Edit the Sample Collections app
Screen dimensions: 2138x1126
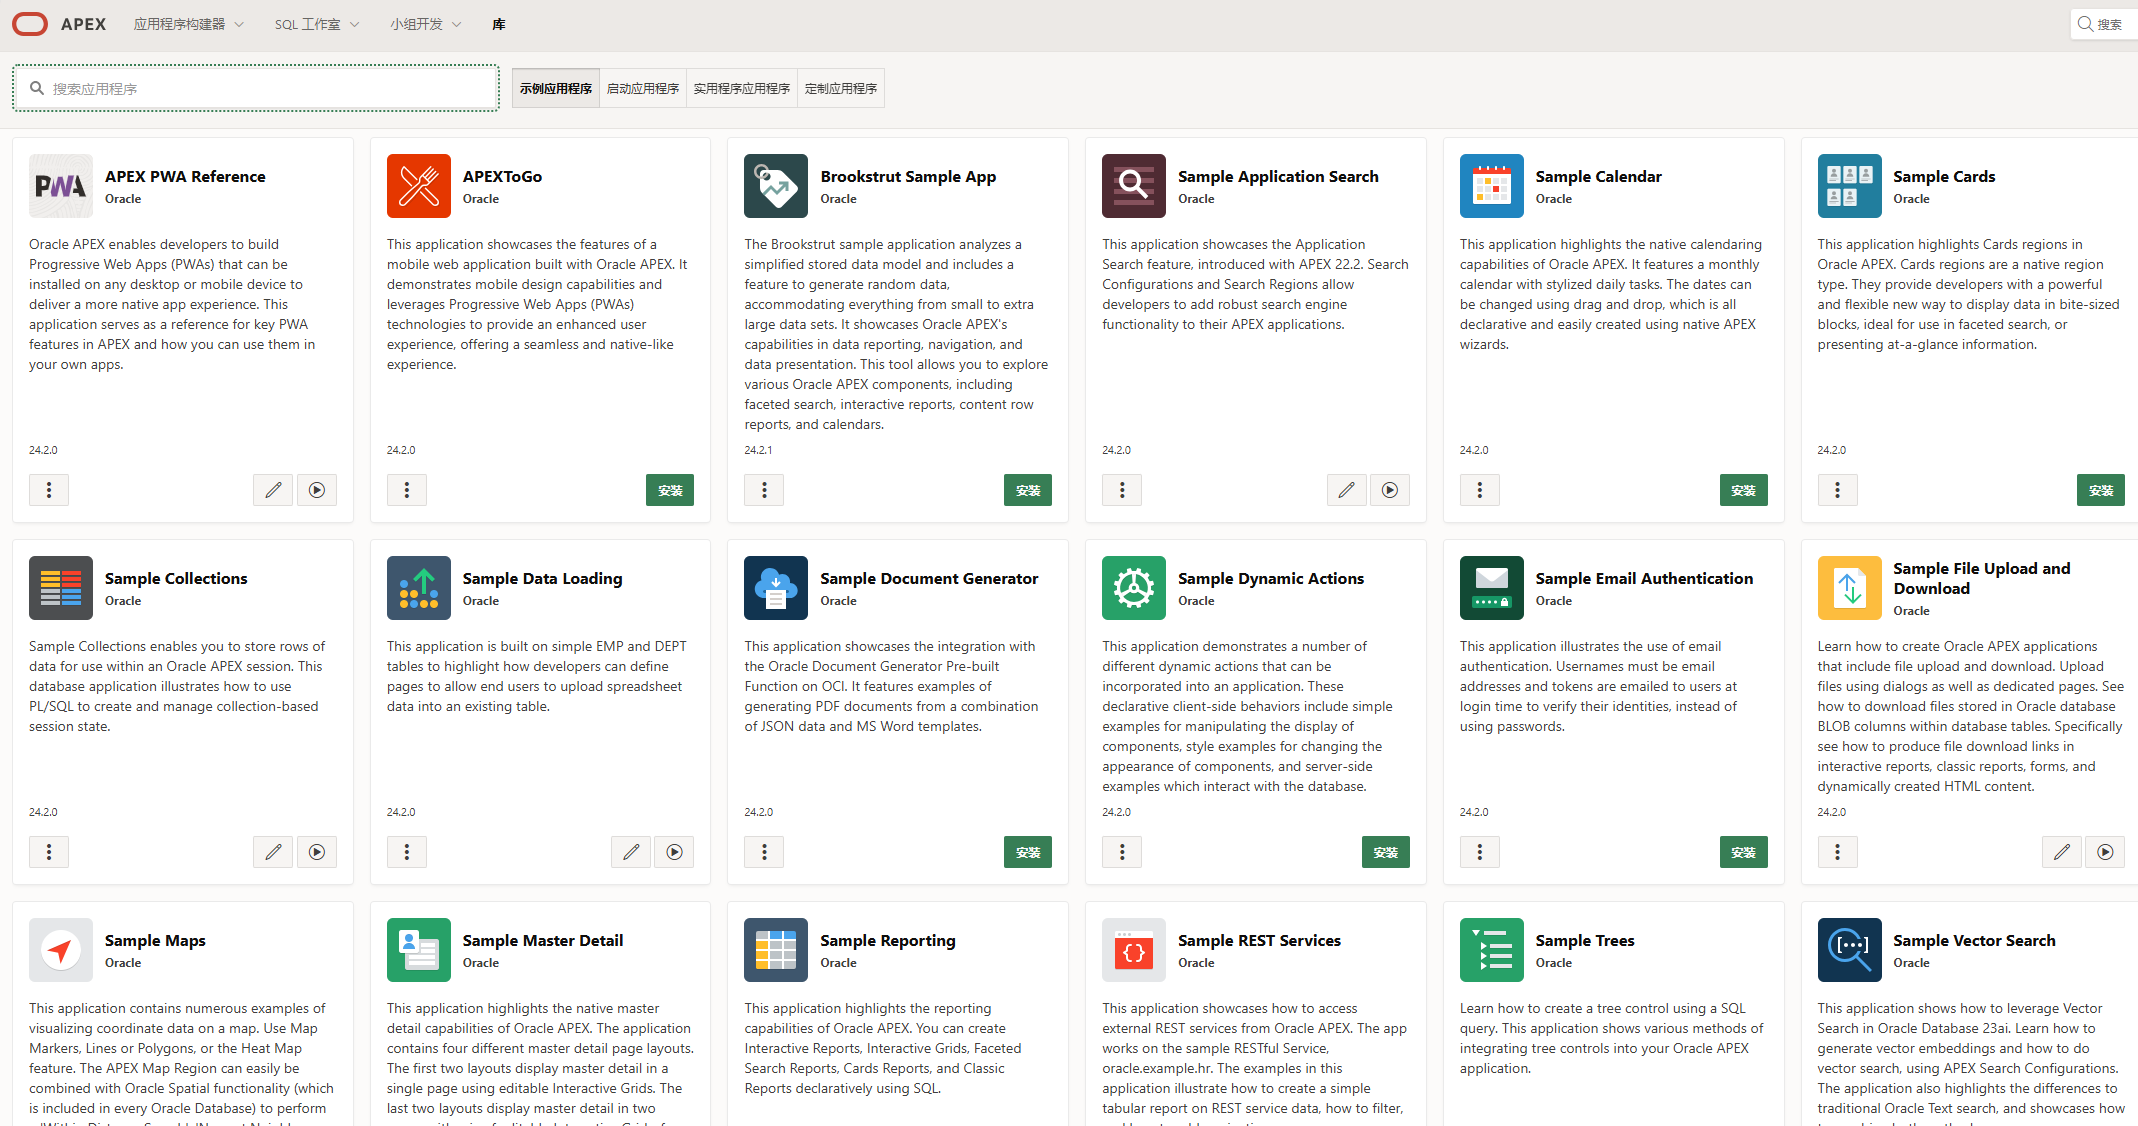click(x=273, y=852)
